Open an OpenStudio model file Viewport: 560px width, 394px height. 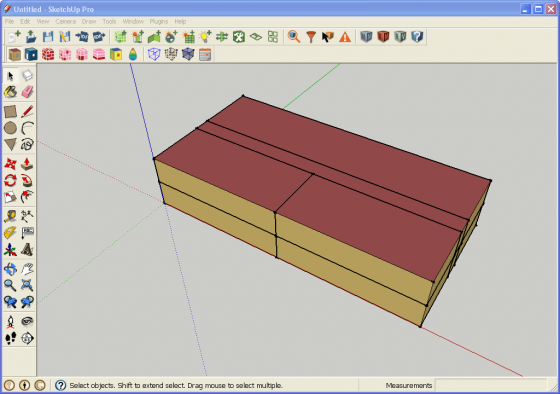point(31,36)
